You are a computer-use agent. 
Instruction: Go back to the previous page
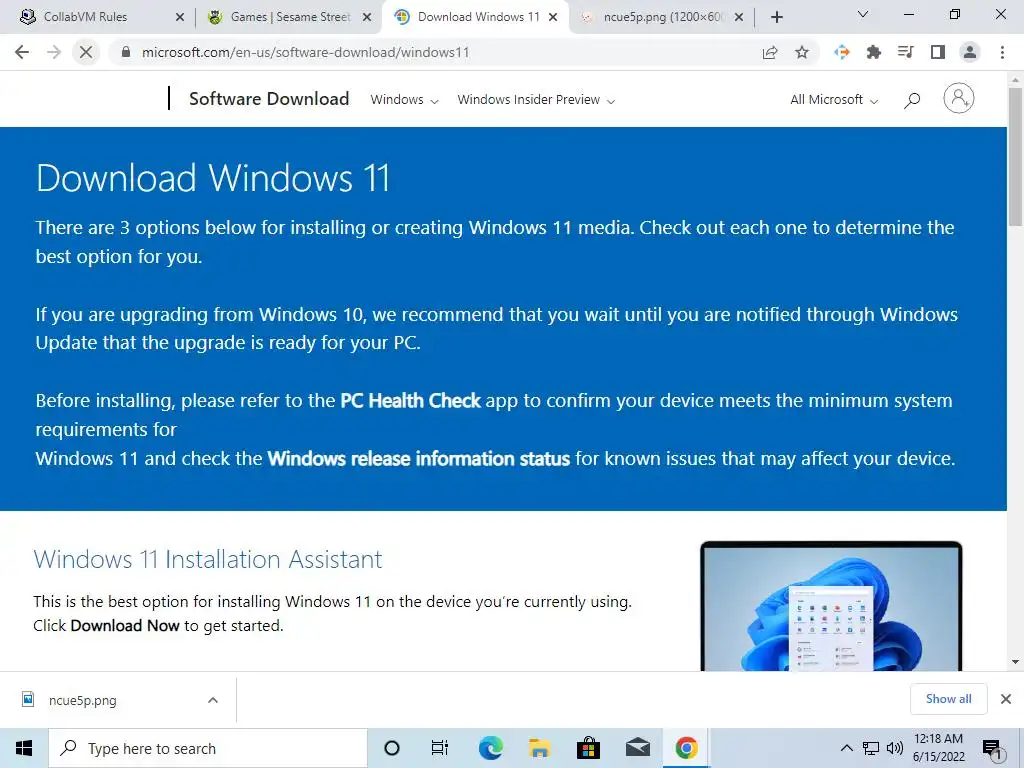point(22,52)
